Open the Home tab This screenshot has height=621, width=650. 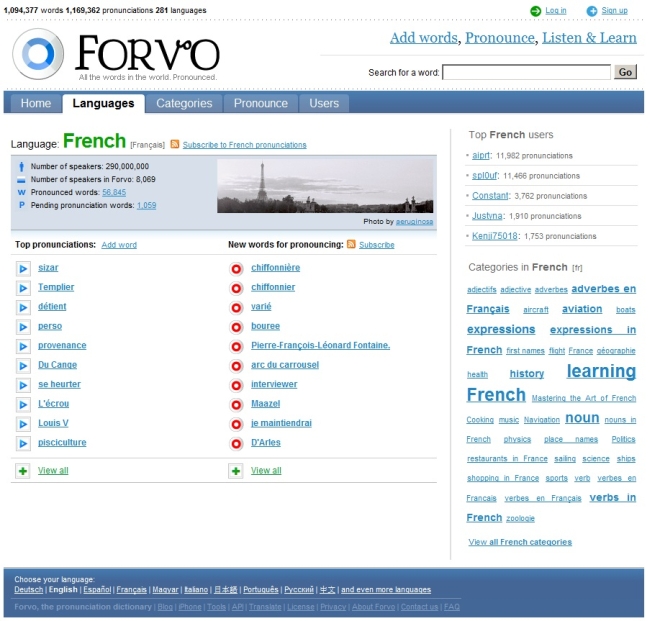(36, 103)
